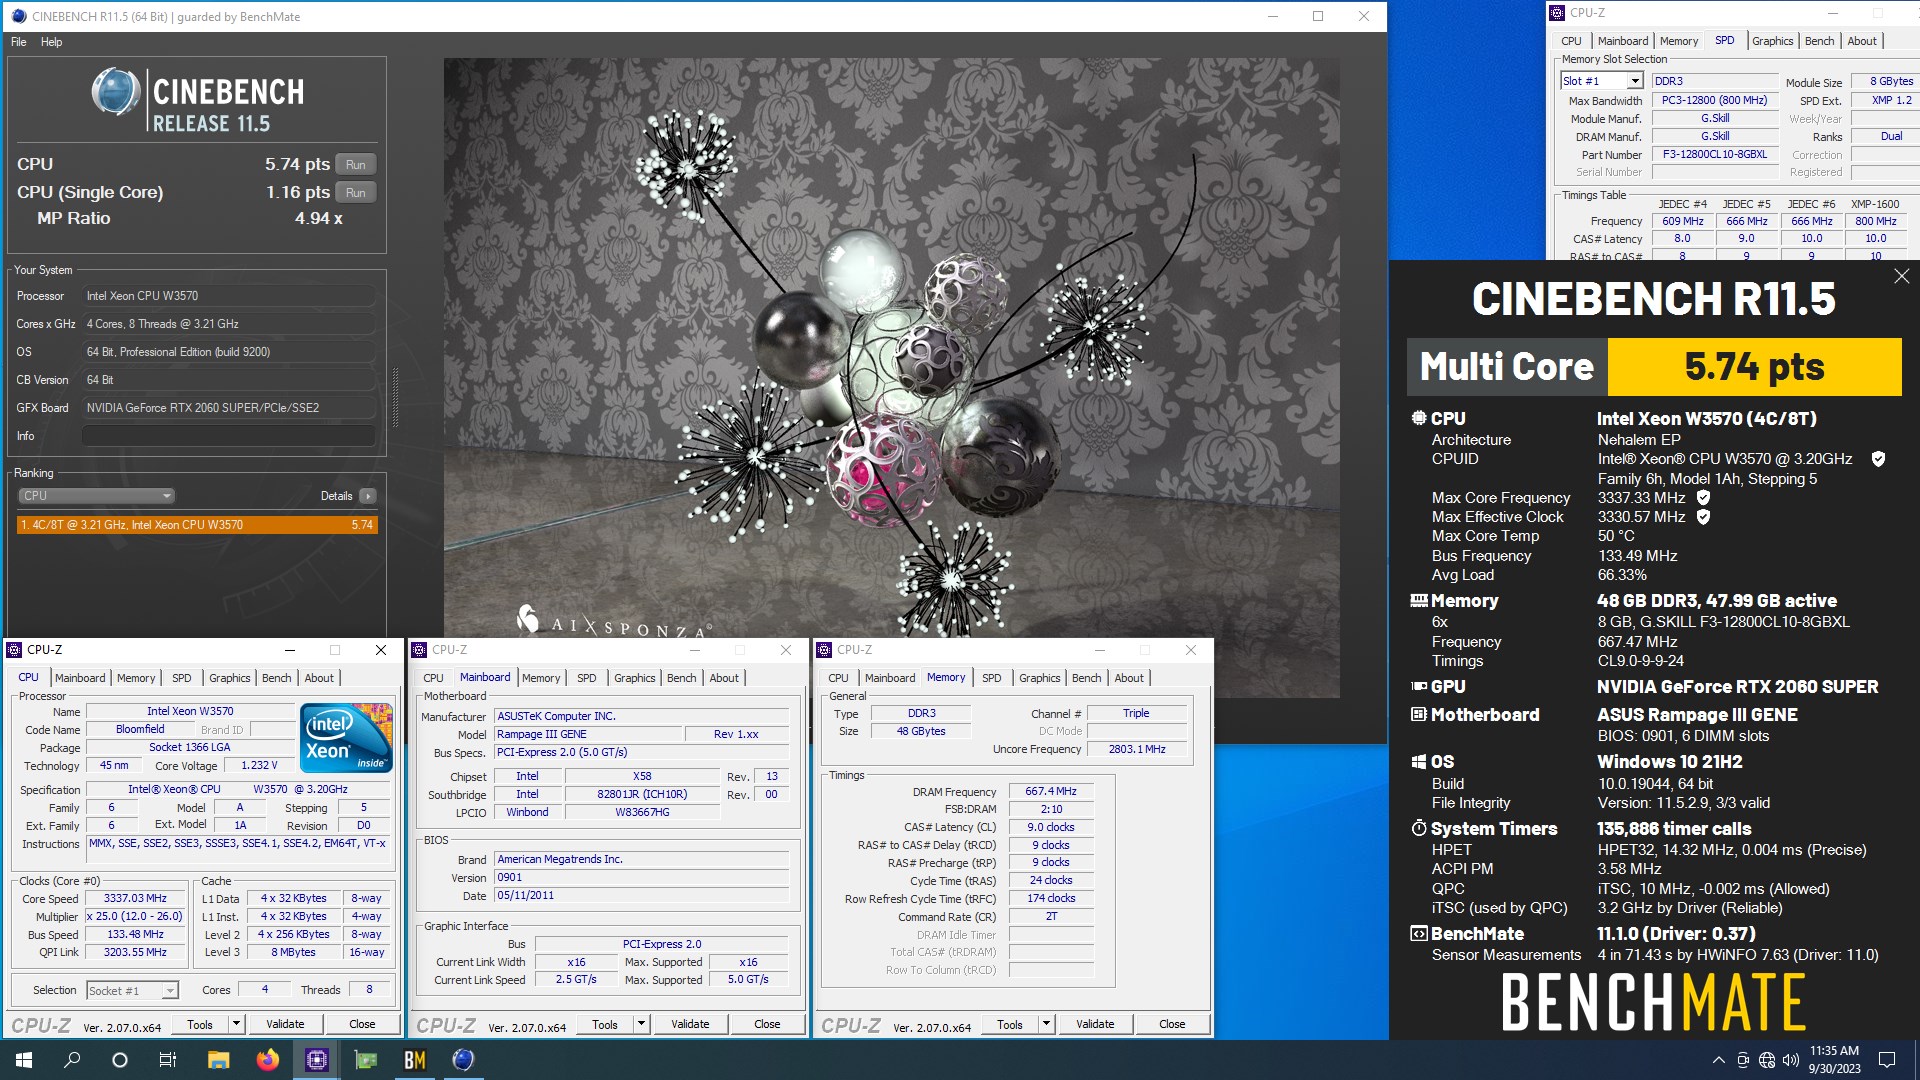Select the Xeon W3570 ranking entry
The width and height of the screenshot is (1920, 1080).
coord(197,525)
